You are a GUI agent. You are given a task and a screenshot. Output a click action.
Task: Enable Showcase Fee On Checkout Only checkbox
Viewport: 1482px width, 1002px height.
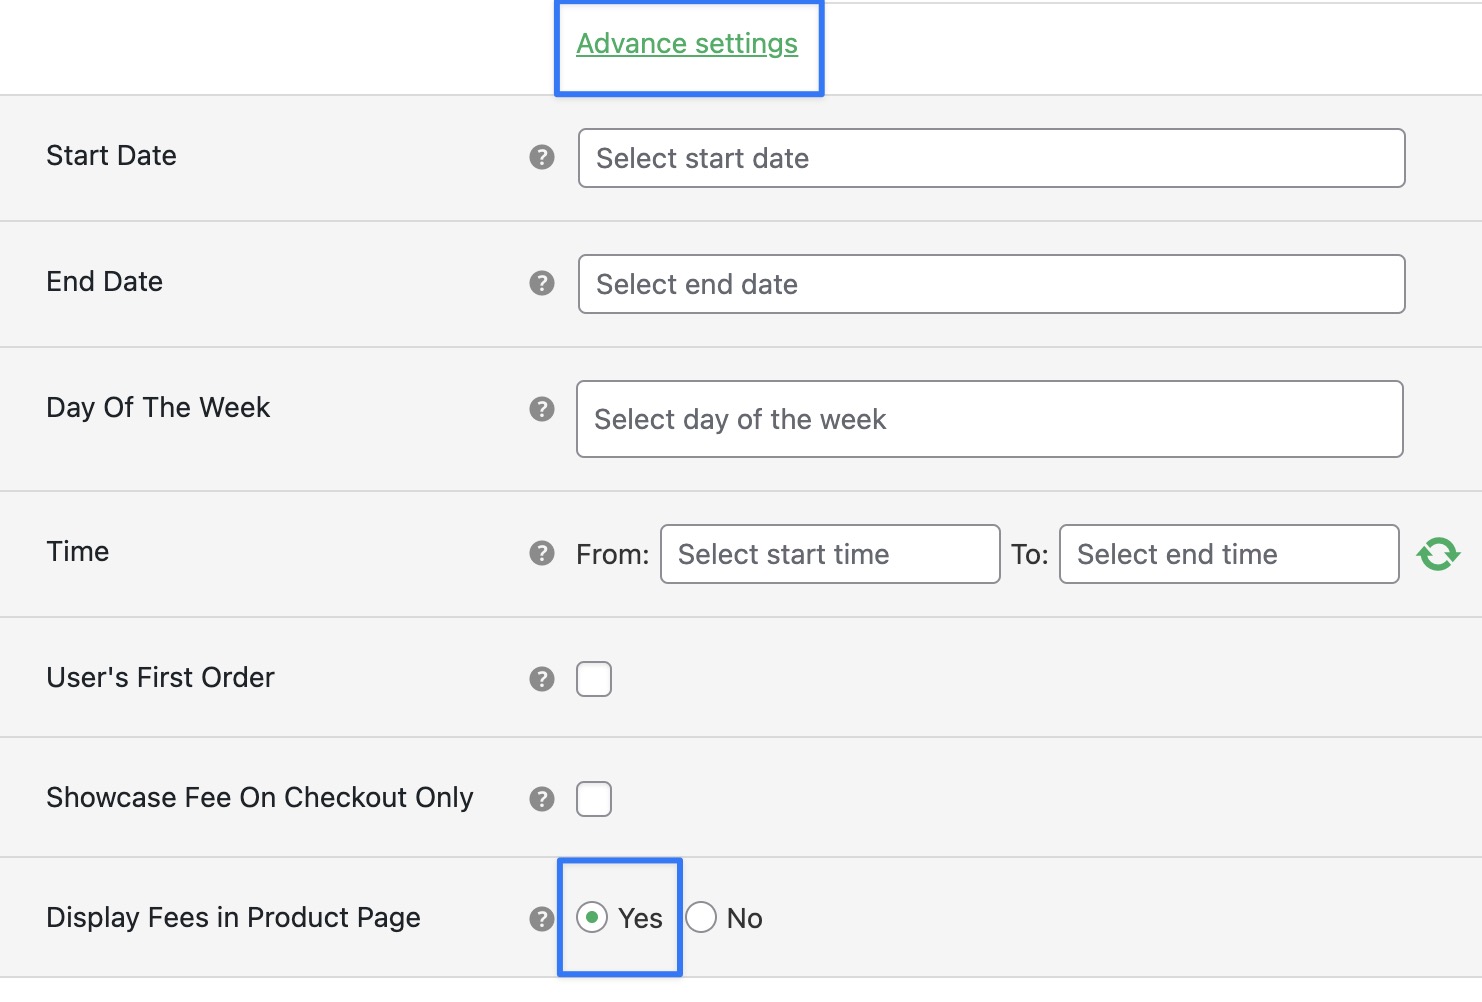(594, 799)
